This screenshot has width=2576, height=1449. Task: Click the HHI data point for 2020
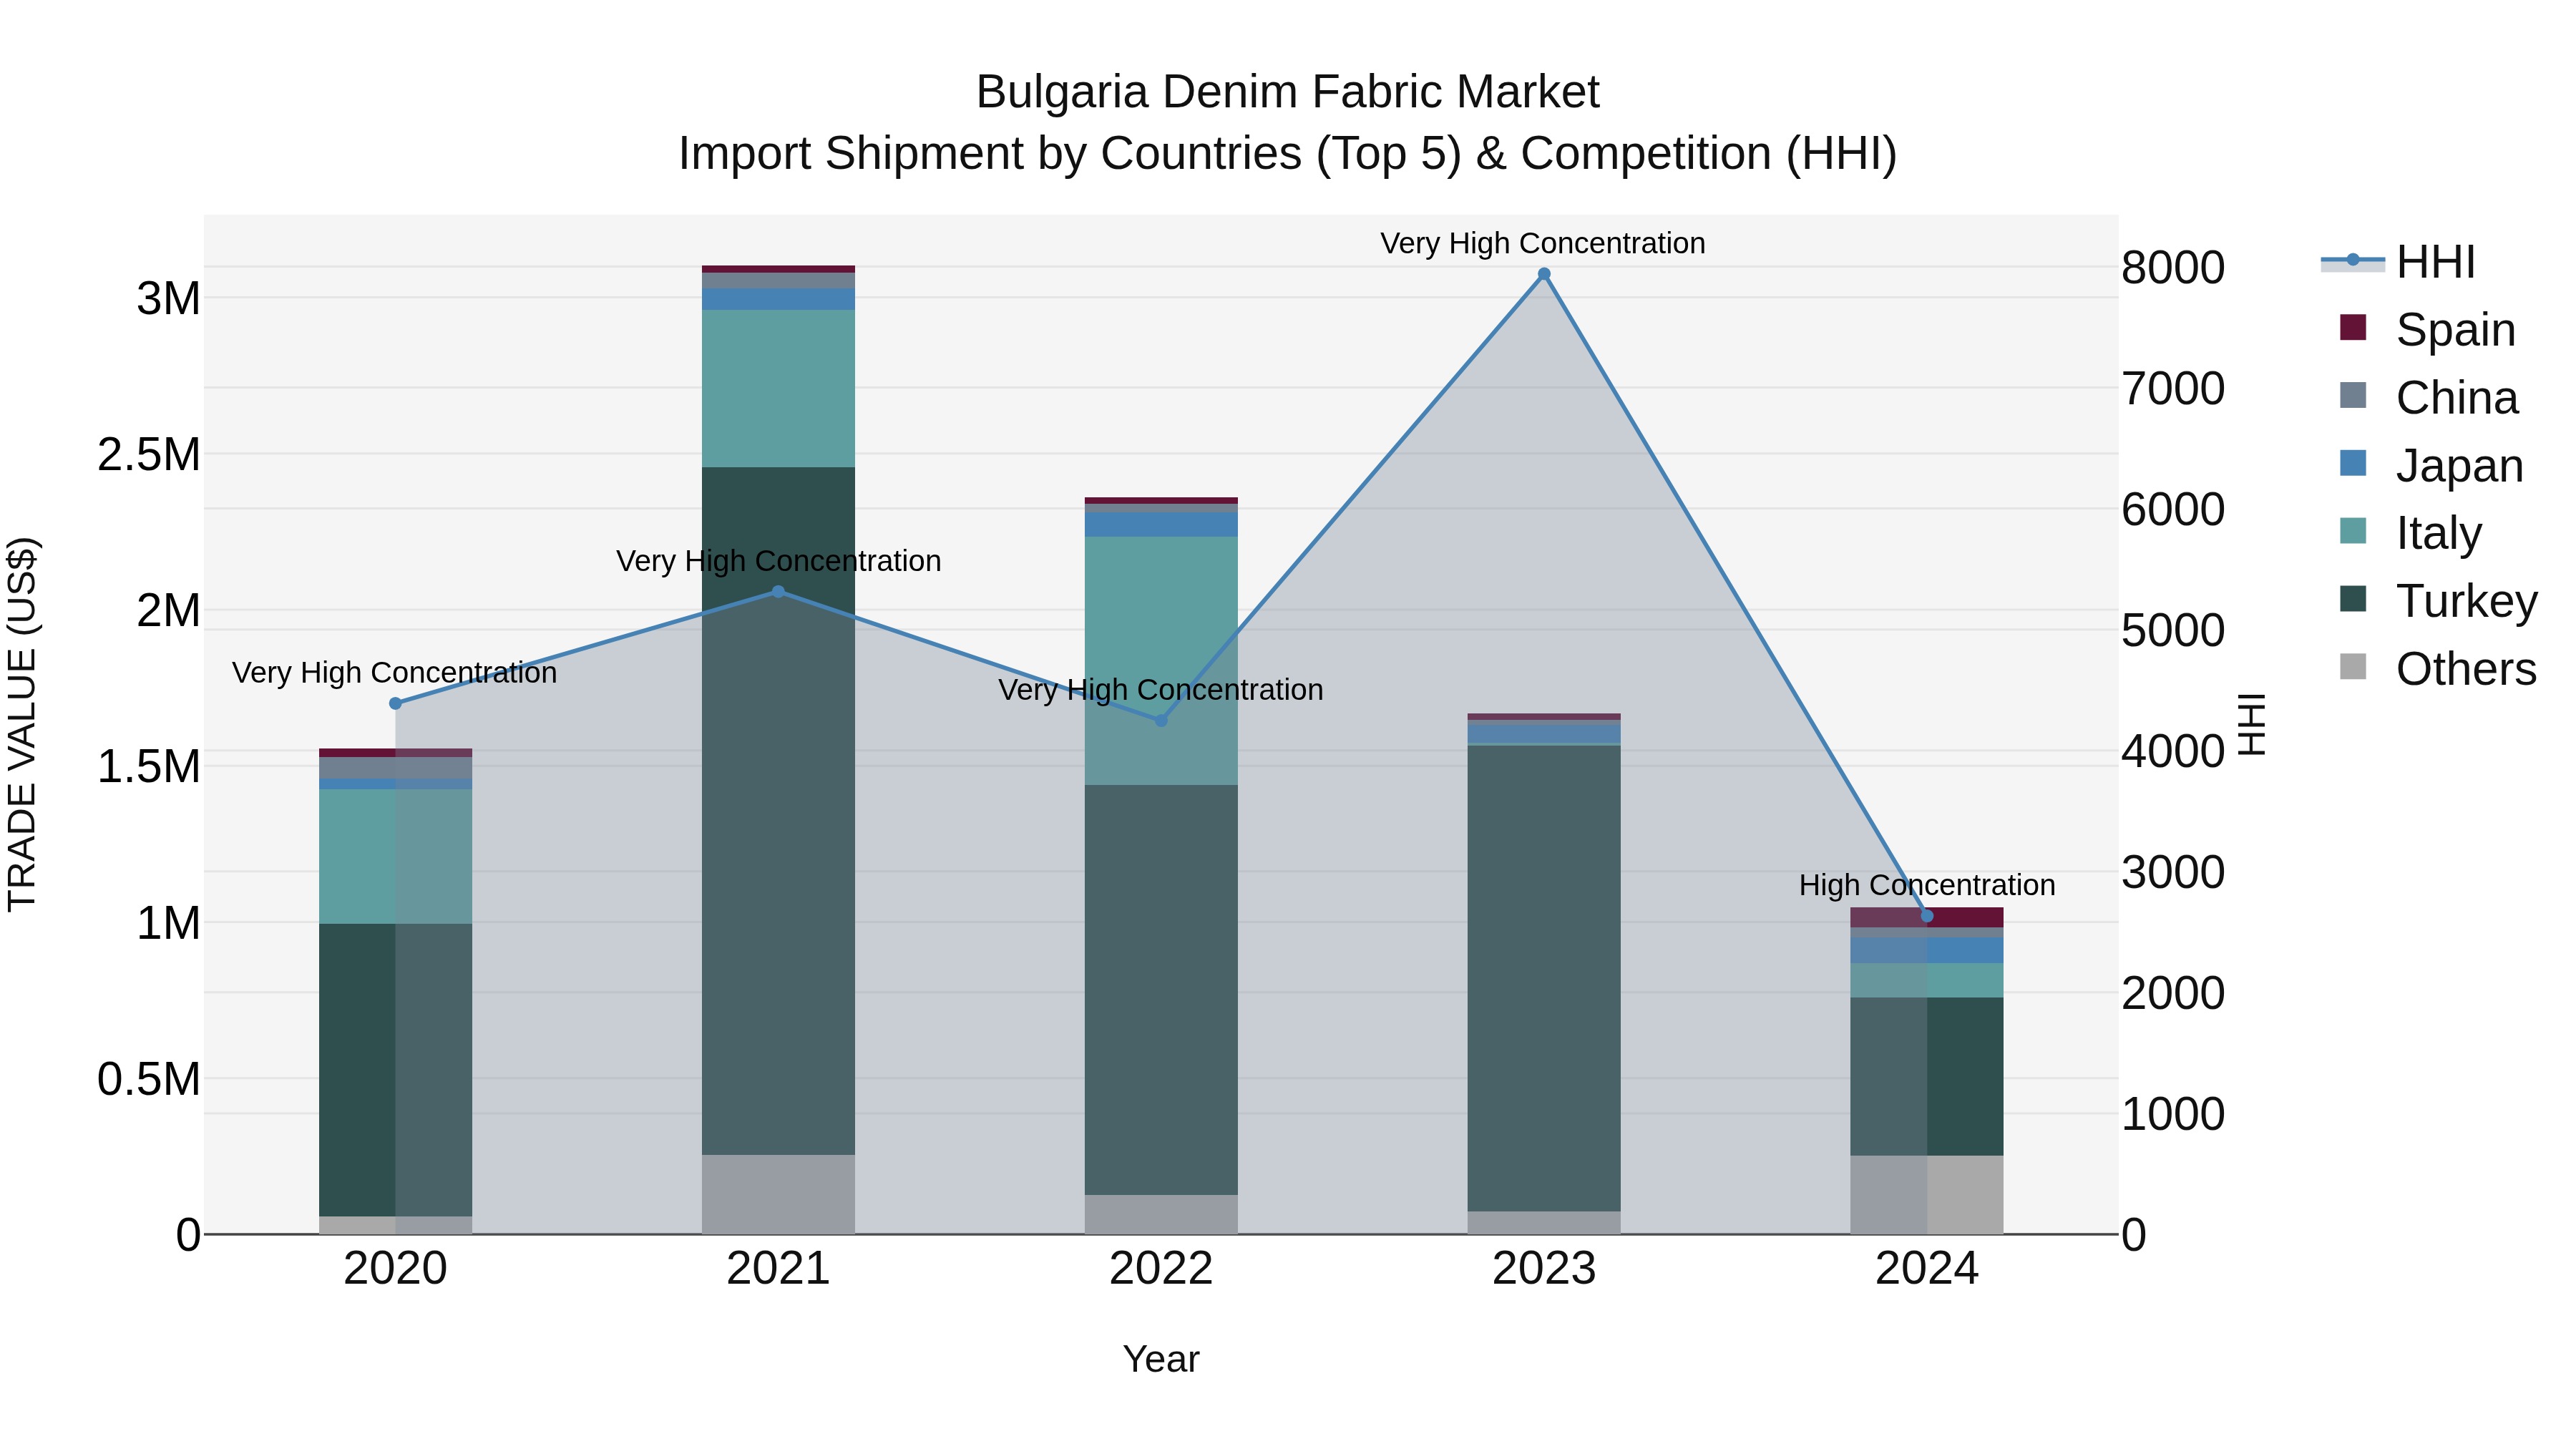pyautogui.click(x=395, y=703)
